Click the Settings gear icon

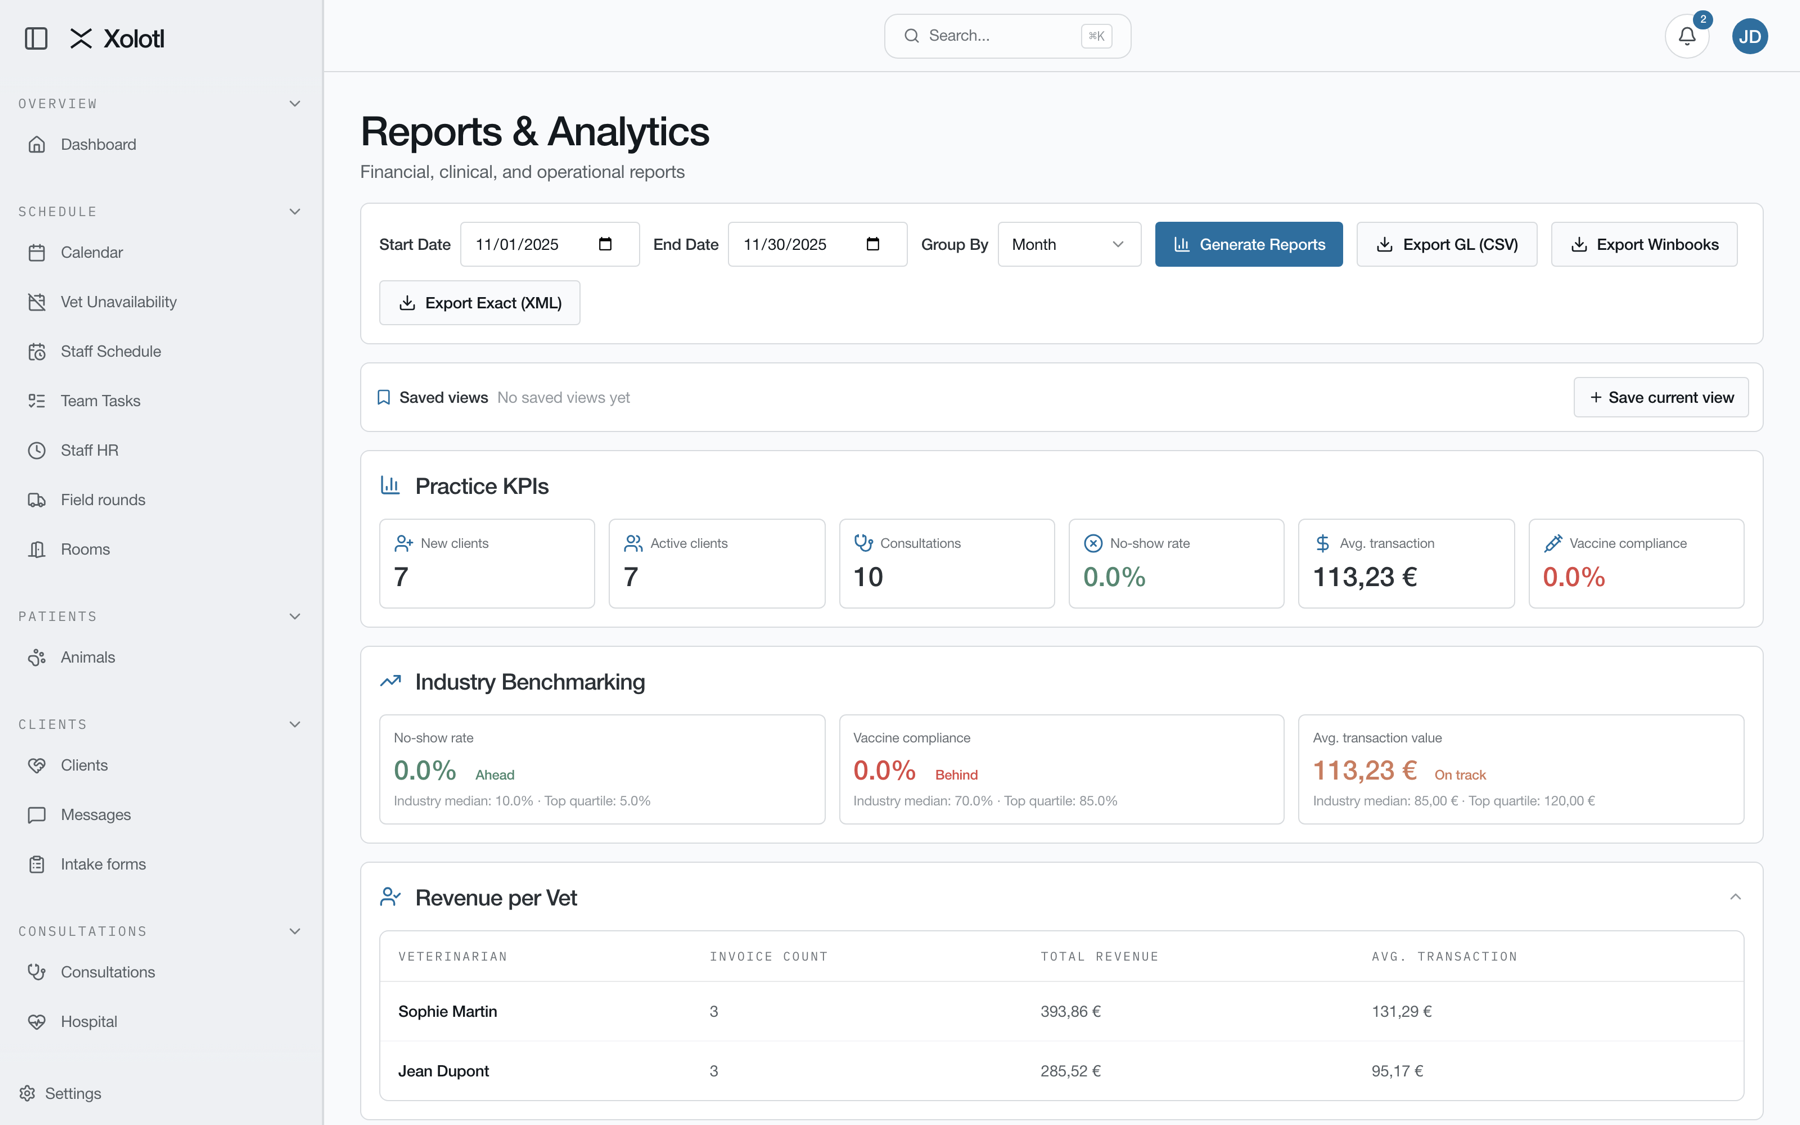tap(27, 1093)
